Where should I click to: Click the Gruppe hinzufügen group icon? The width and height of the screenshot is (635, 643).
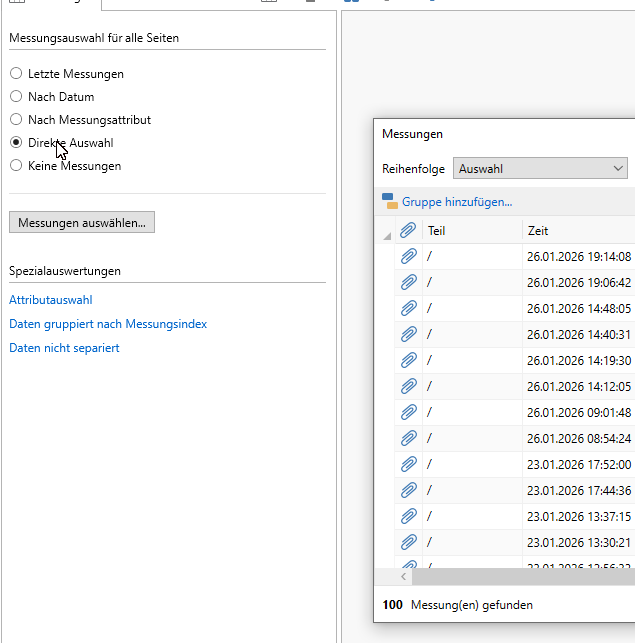coord(390,202)
